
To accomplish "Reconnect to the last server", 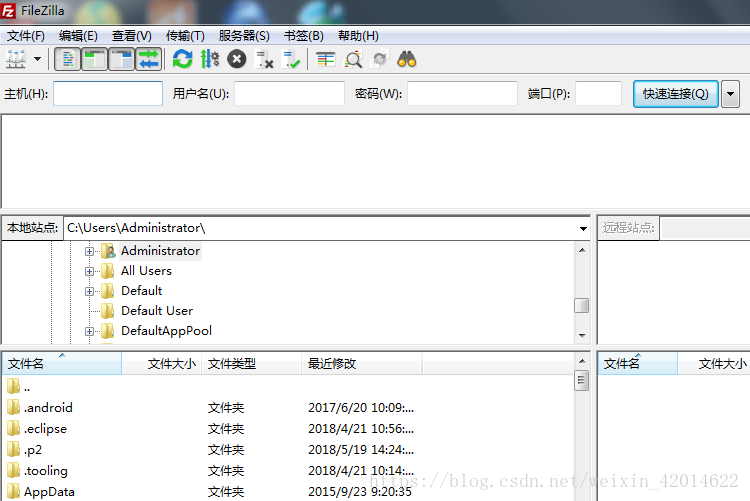I will [291, 59].
